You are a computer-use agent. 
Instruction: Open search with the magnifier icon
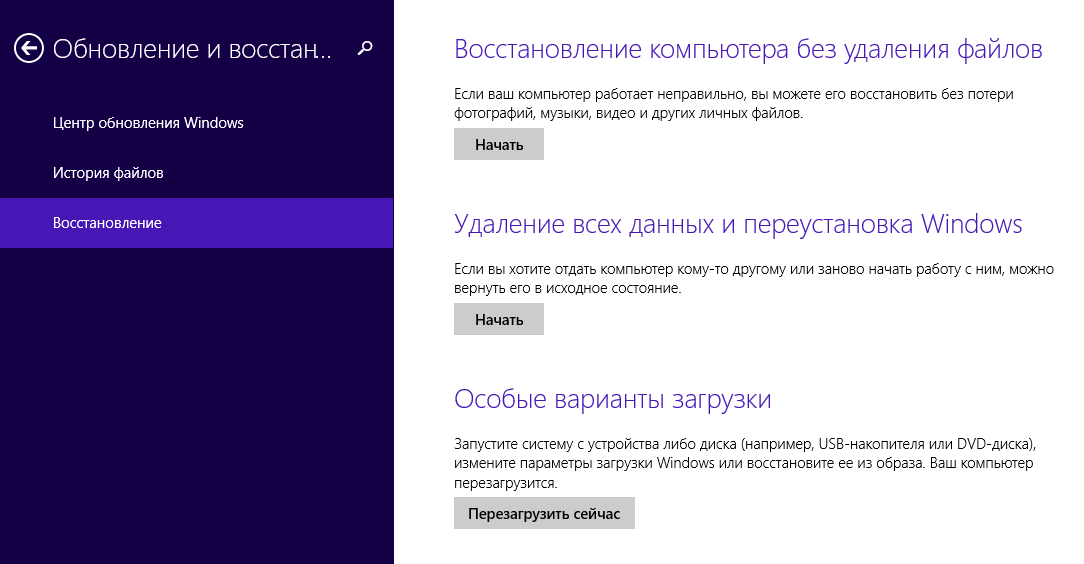point(366,48)
